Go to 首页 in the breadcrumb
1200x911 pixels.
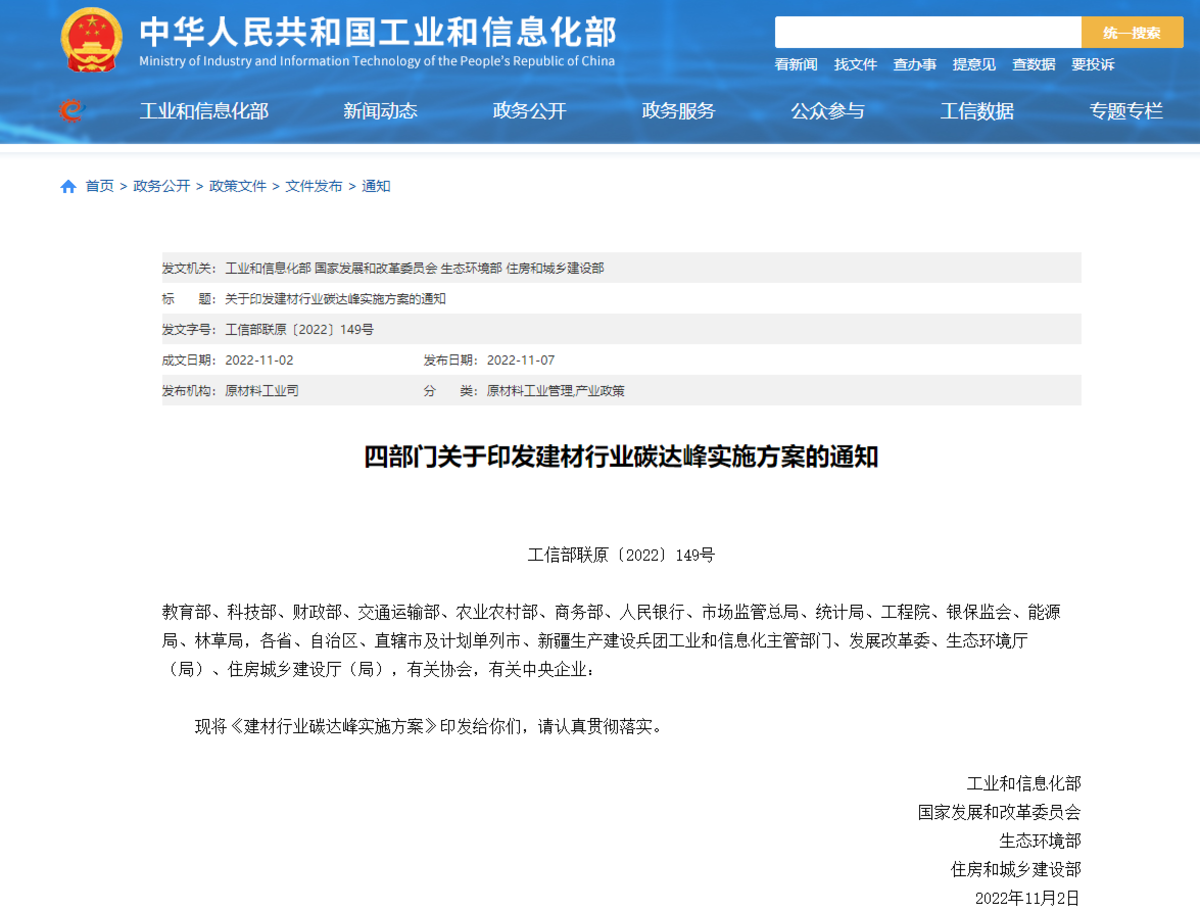(100, 186)
